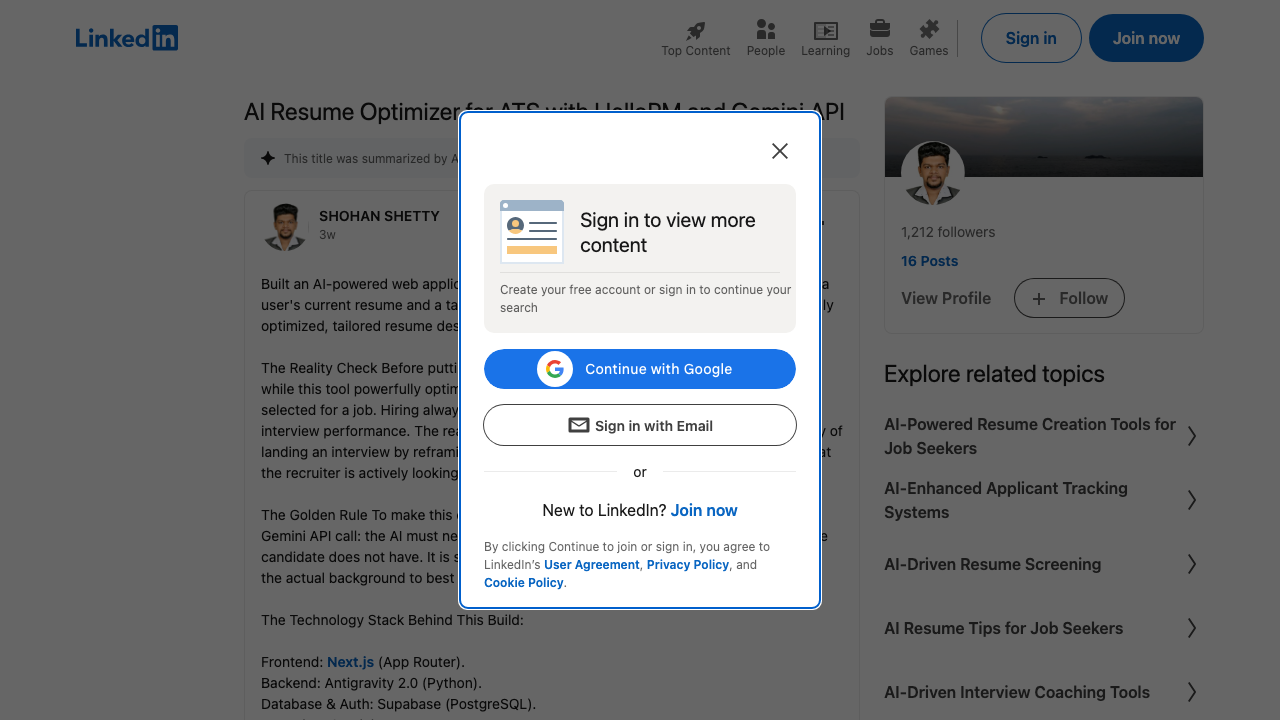Screen dimensions: 1280x720
Task: Click the post age 3w text
Action: point(327,235)
